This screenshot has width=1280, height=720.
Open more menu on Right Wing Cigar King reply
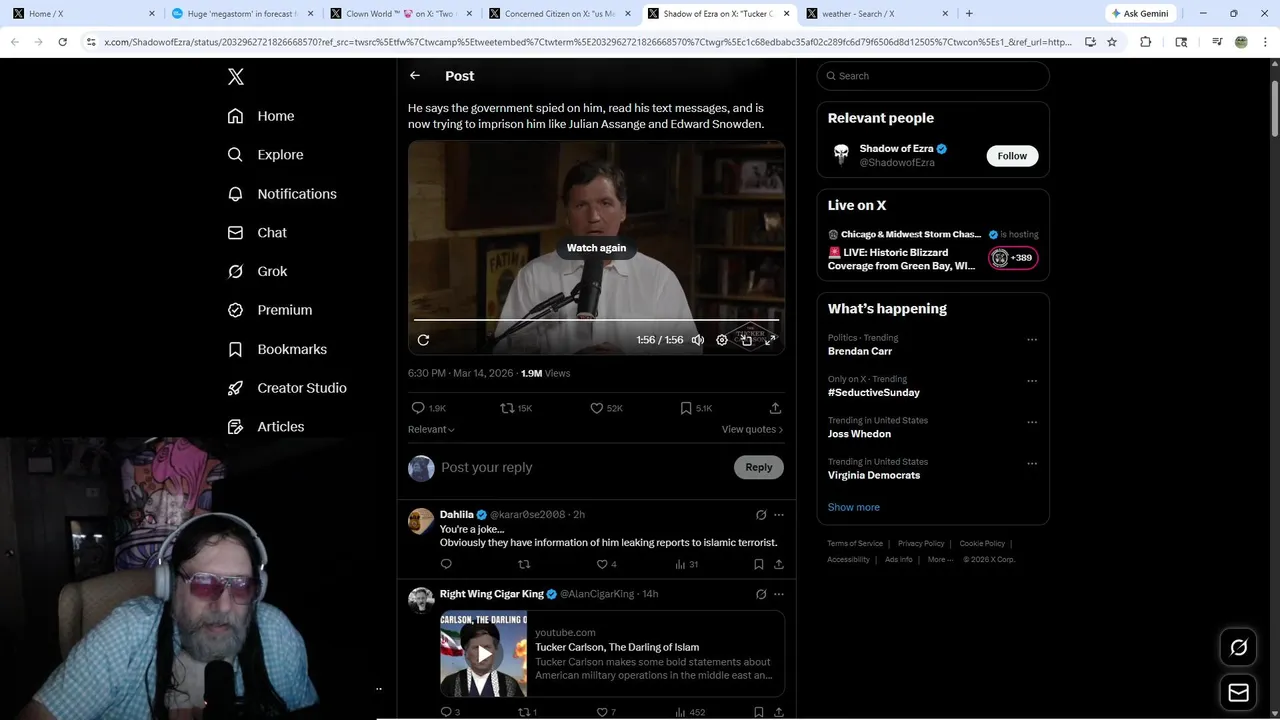(779, 594)
